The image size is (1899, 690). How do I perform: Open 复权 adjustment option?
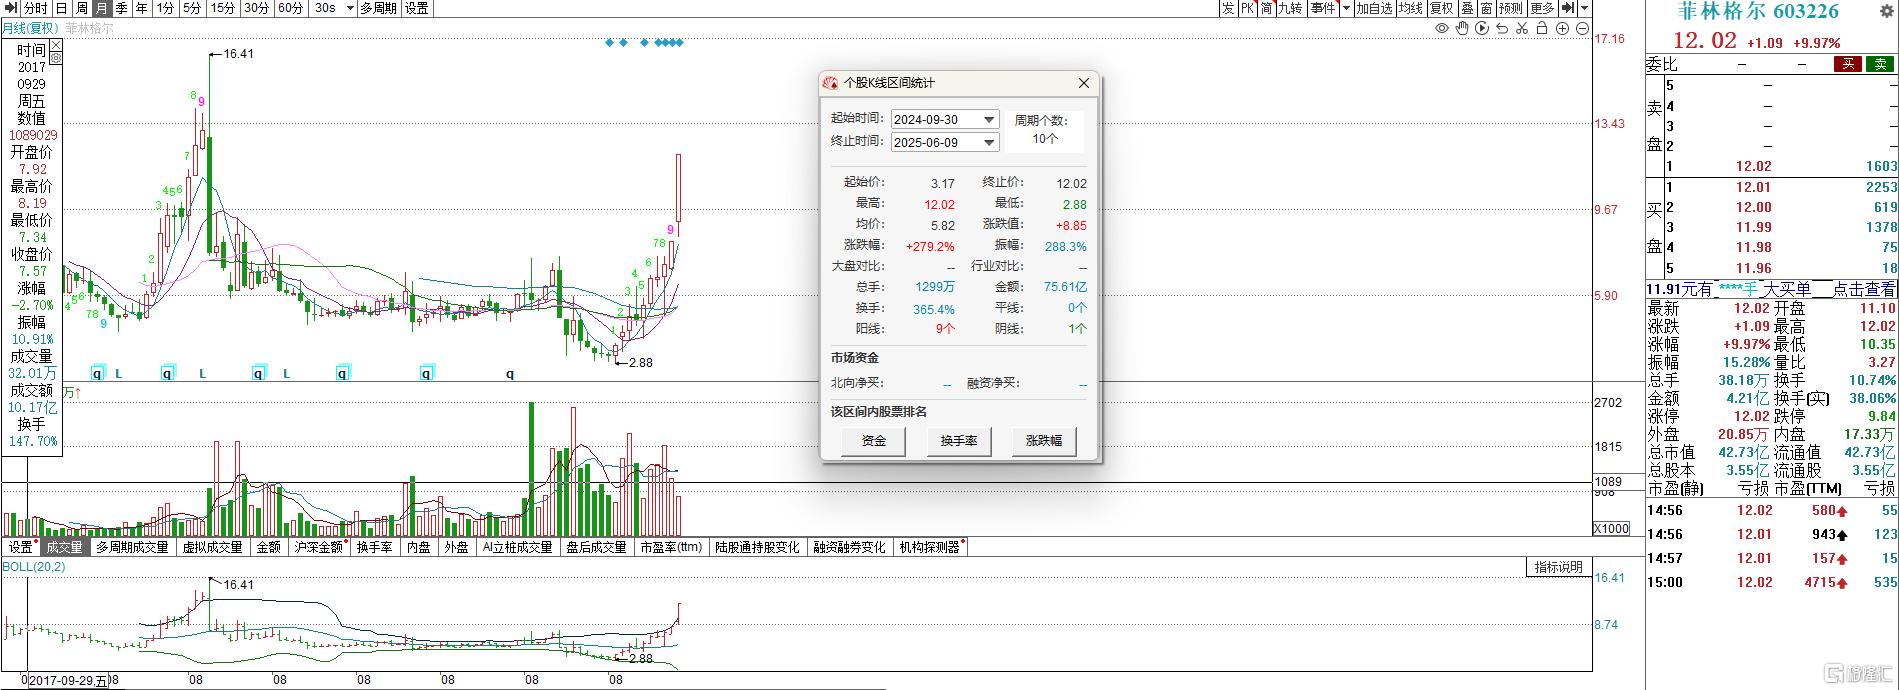(1443, 8)
